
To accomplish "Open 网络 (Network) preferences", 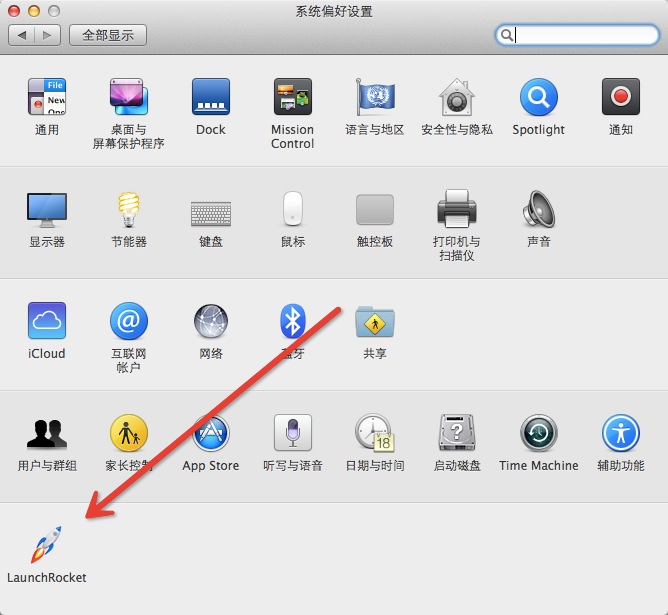I will 210,322.
